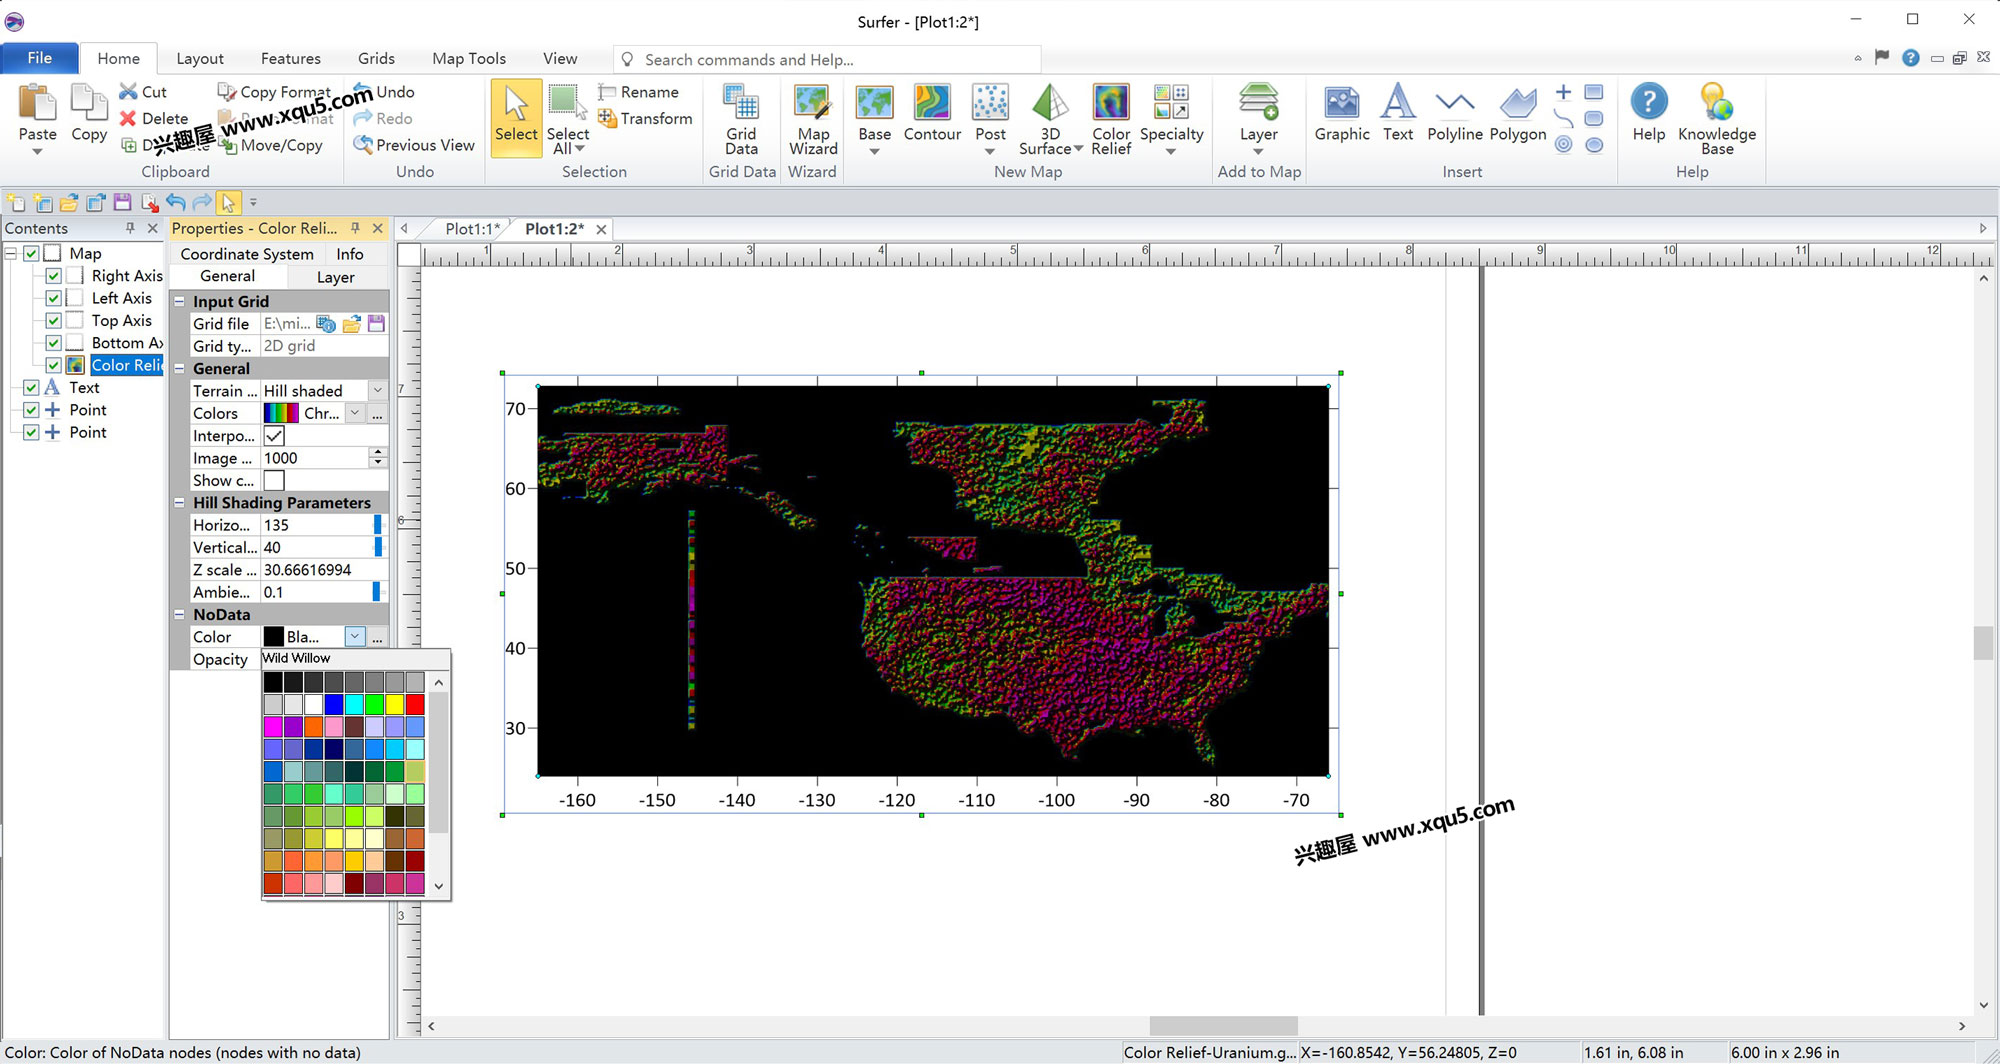The width and height of the screenshot is (2000, 1064).
Task: Click the Cut command
Action: click(x=143, y=92)
